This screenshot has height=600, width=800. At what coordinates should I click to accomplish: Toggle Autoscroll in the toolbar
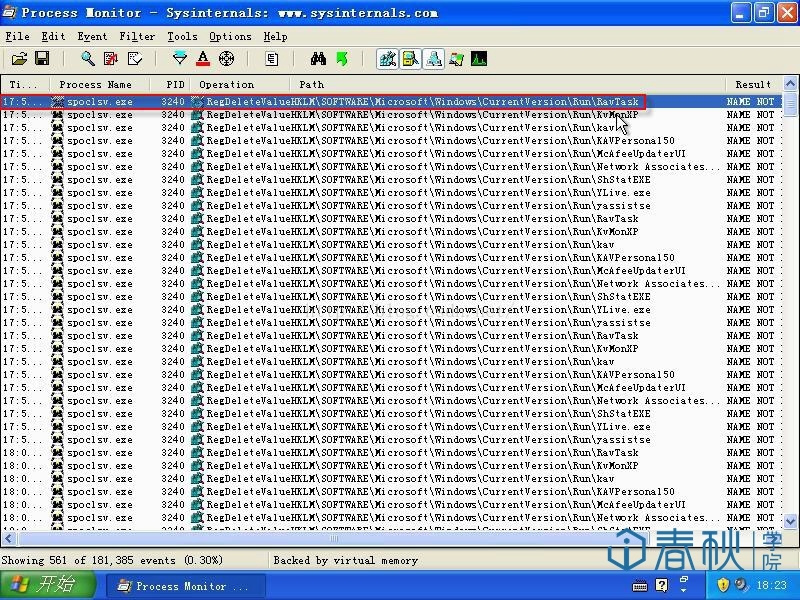pos(111,59)
